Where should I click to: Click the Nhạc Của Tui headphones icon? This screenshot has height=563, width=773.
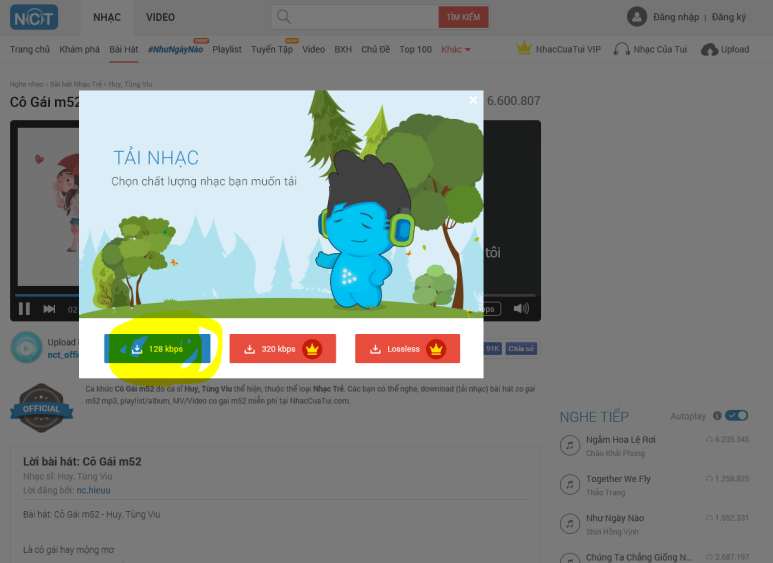[x=621, y=49]
